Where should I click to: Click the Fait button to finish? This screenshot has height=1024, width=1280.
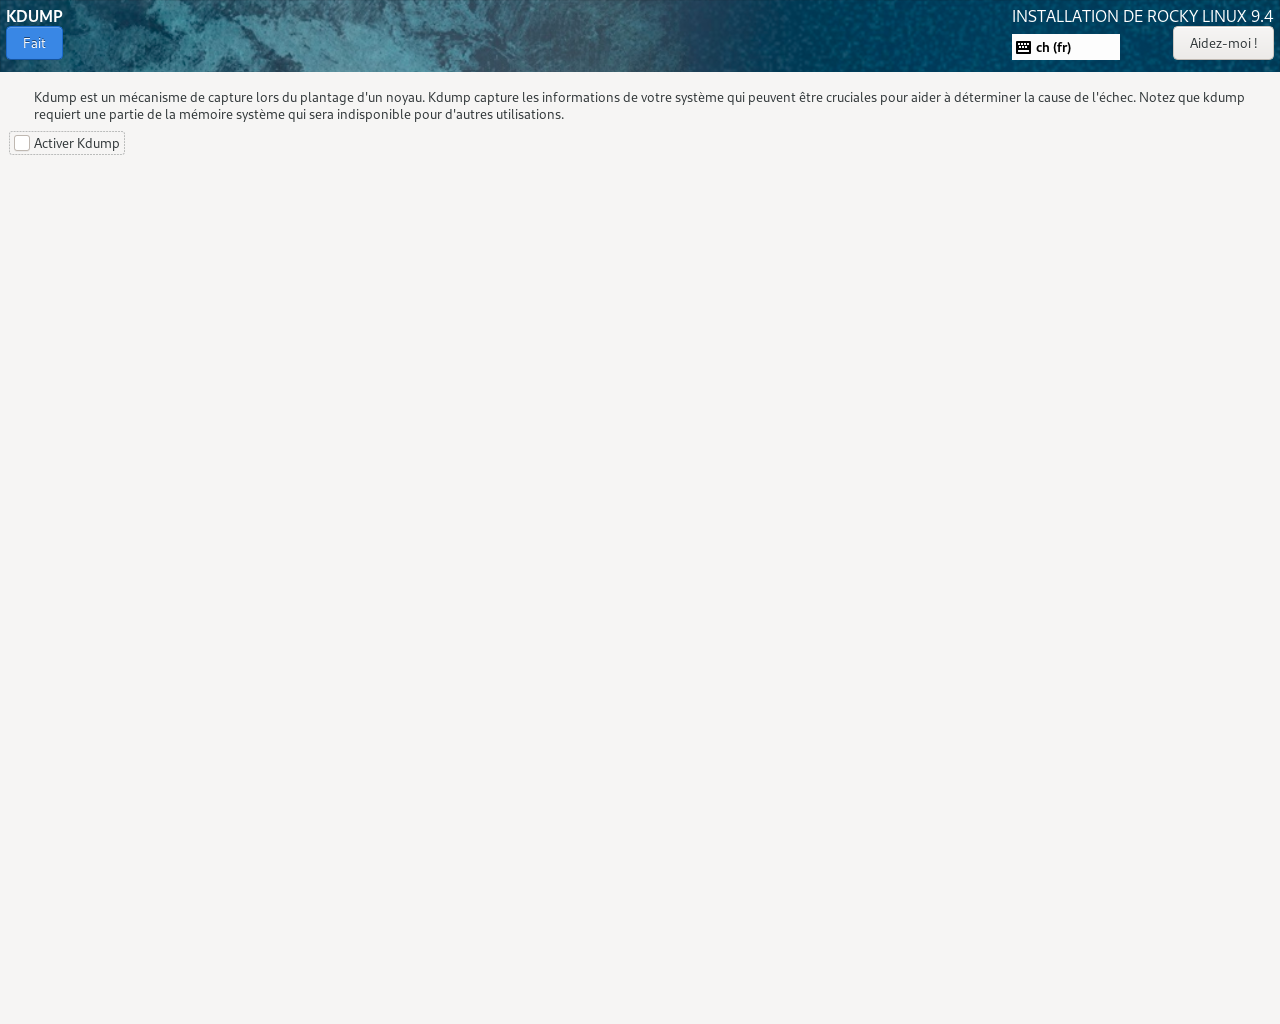[33, 43]
